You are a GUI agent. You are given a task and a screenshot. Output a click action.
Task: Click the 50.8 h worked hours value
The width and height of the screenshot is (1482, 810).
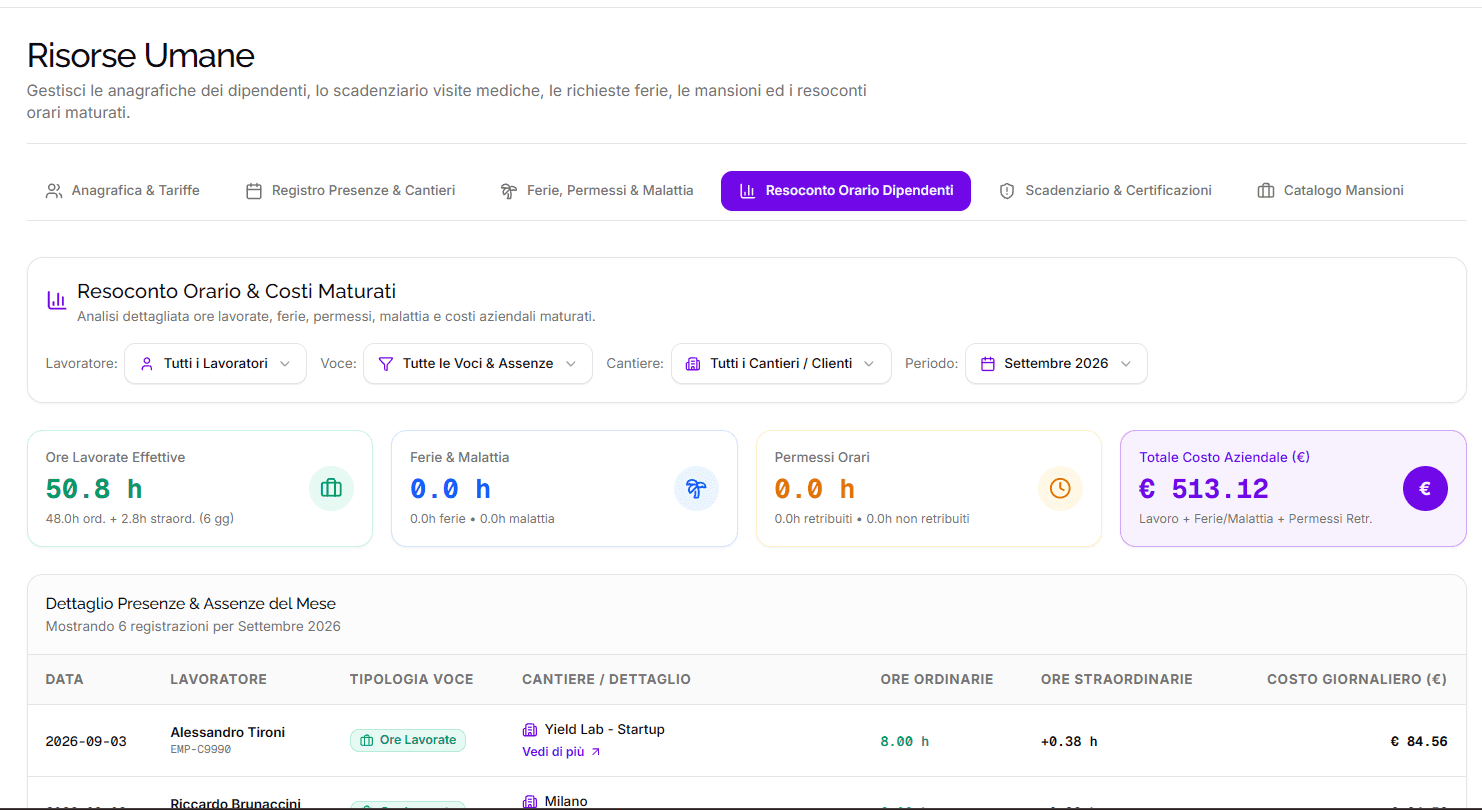click(94, 490)
